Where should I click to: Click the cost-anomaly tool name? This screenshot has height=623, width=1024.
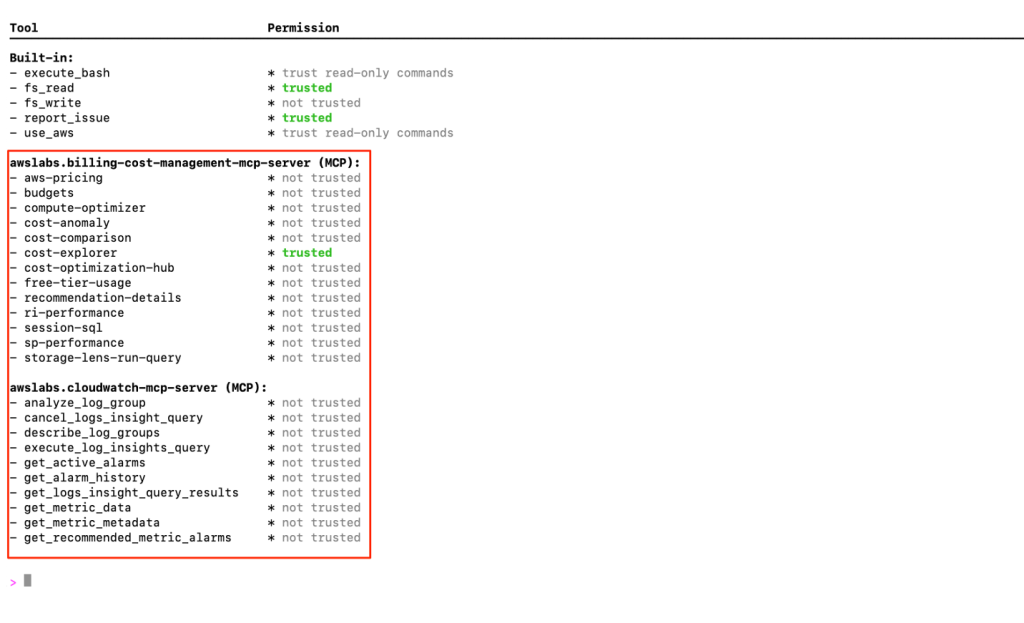67,223
